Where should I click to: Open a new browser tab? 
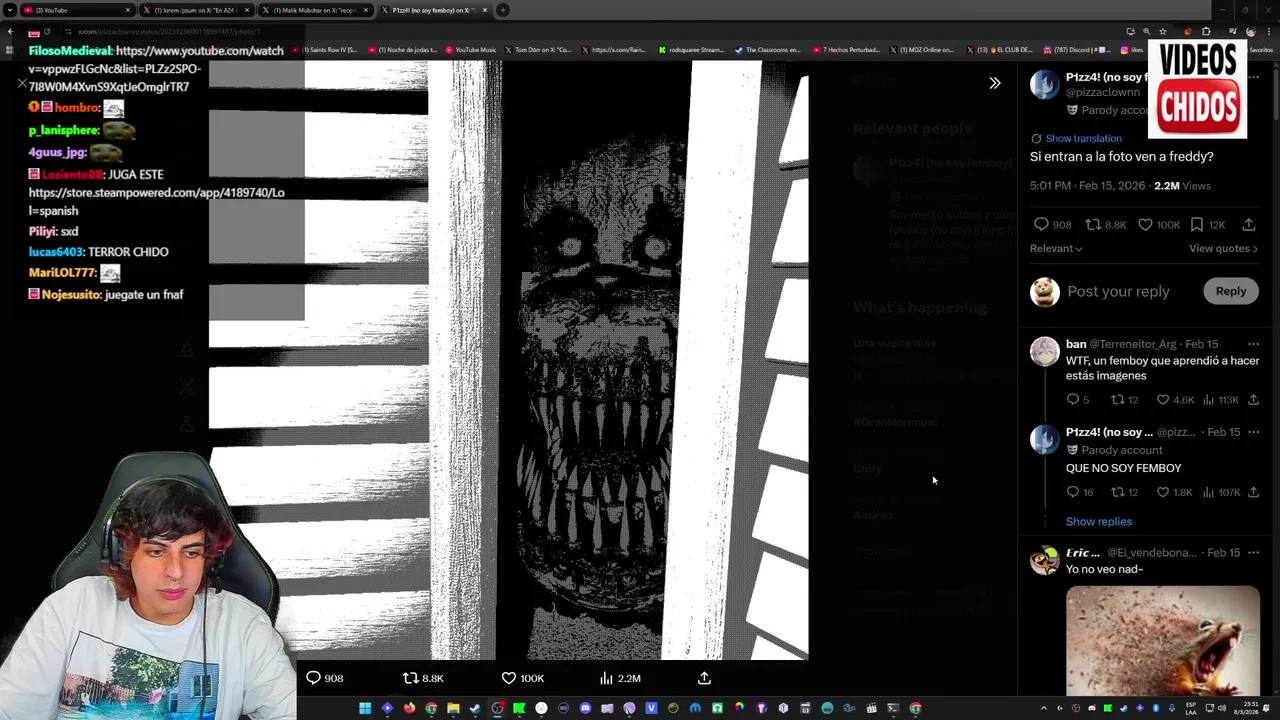click(x=503, y=10)
